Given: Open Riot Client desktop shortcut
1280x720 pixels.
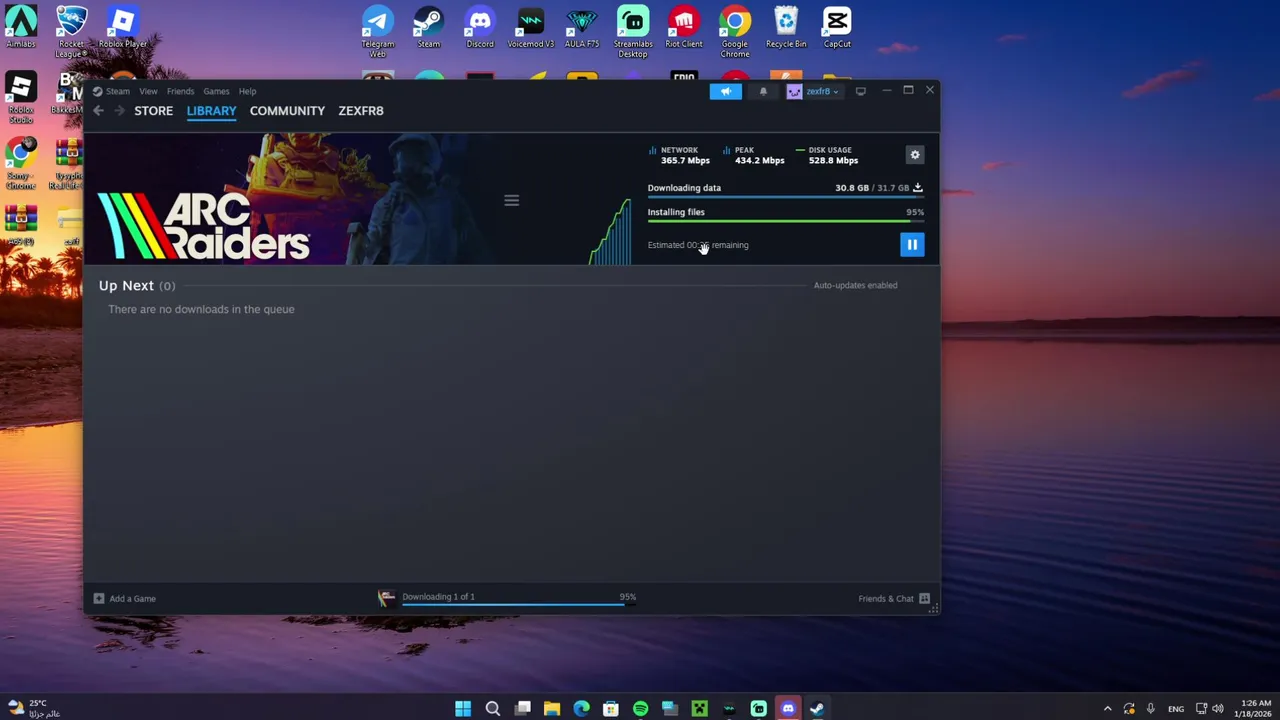Looking at the screenshot, I should [x=684, y=28].
